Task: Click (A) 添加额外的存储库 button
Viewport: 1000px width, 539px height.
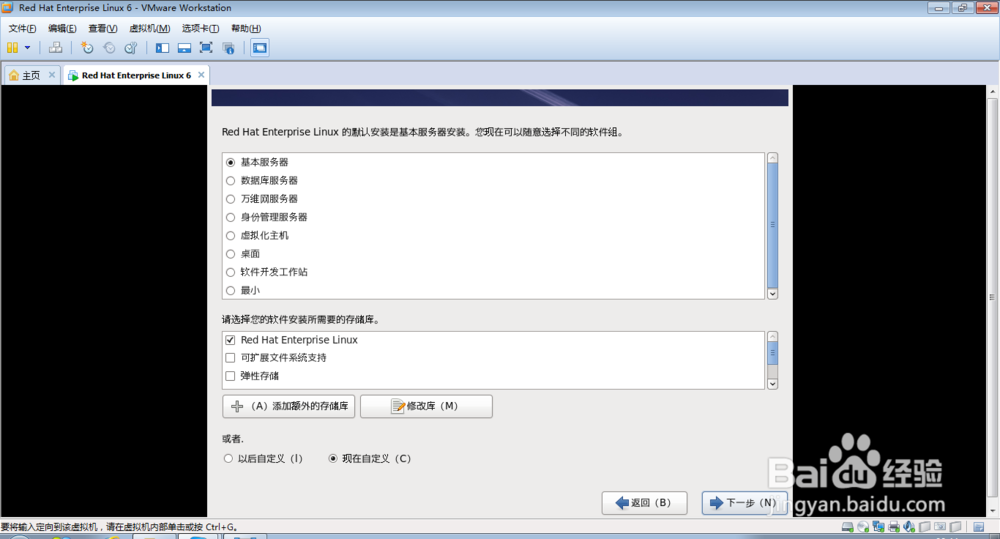Action: 288,406
